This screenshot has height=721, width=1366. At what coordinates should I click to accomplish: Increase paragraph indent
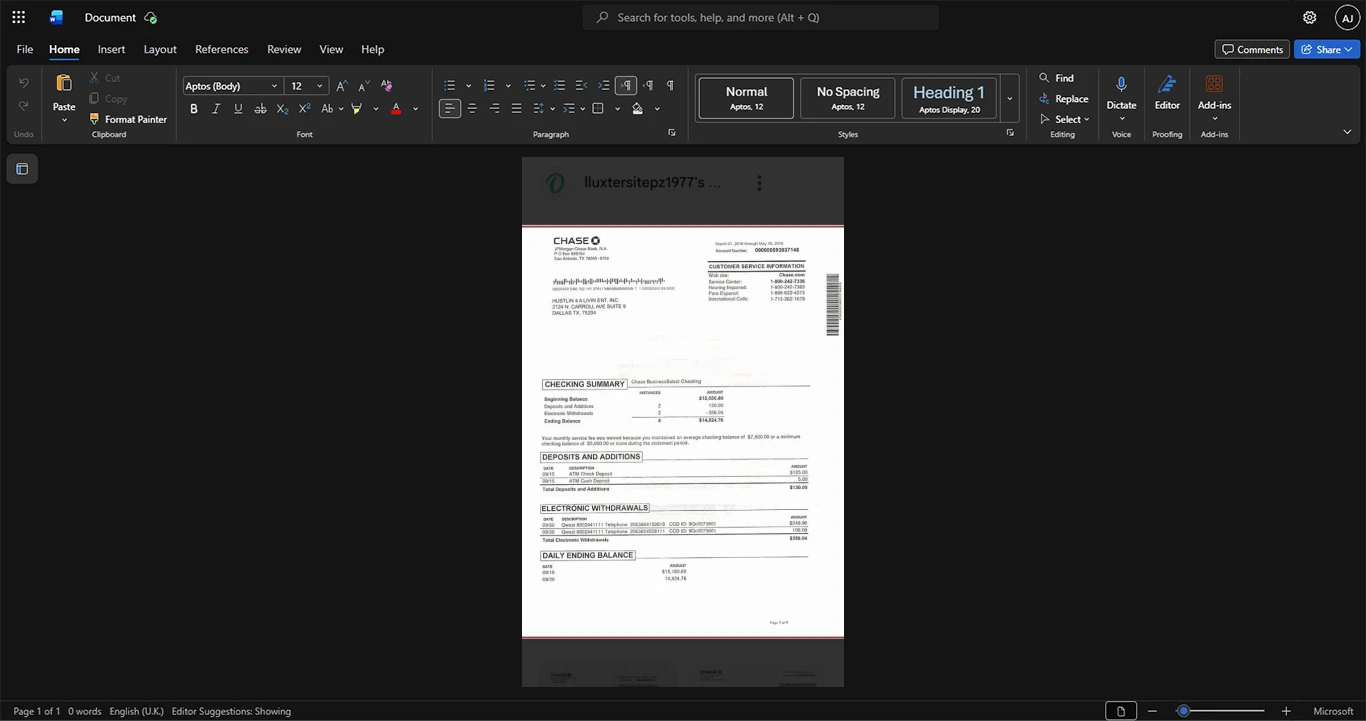(604, 86)
